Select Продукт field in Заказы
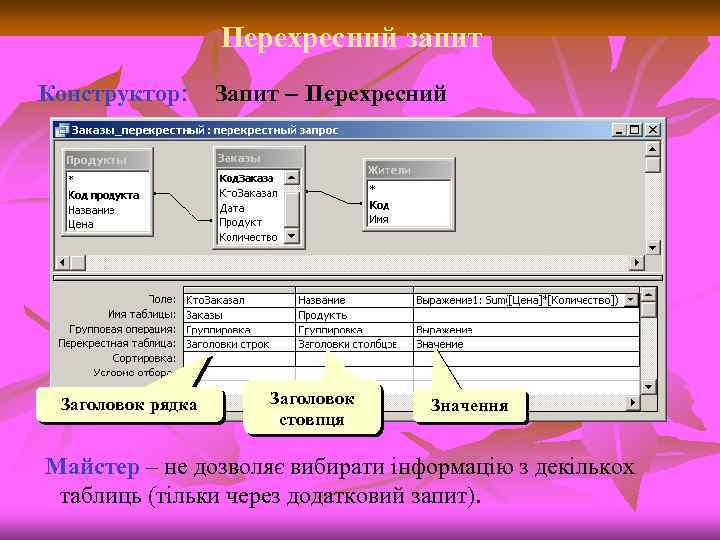 [x=240, y=222]
